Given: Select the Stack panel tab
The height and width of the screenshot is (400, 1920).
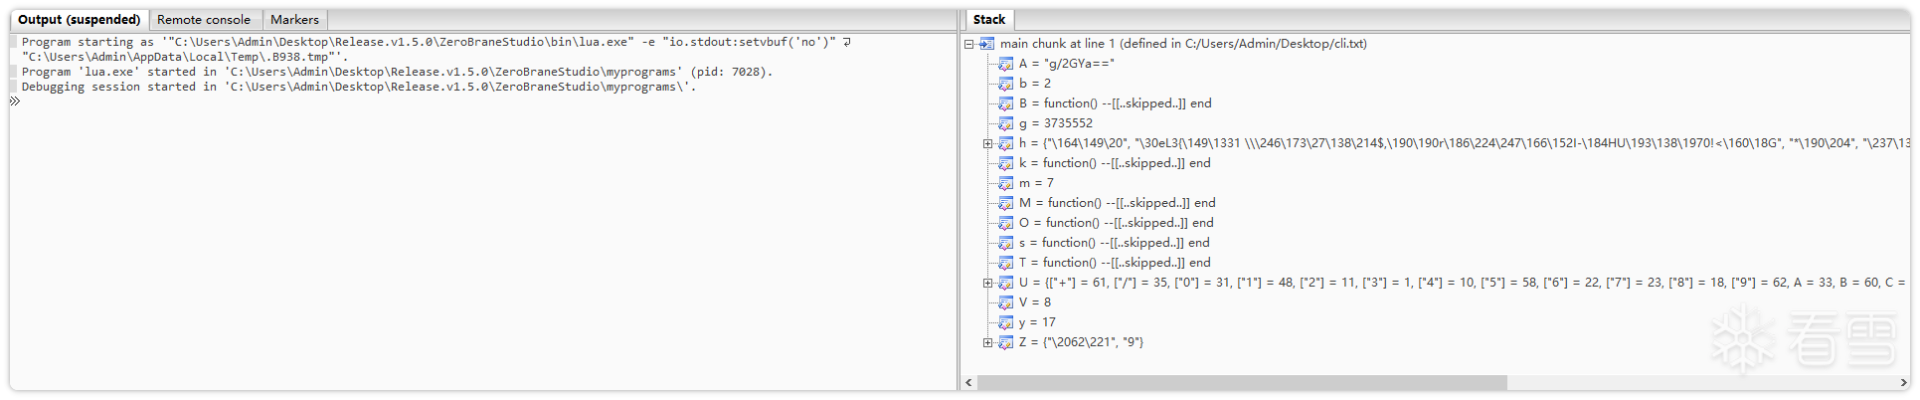Looking at the screenshot, I should coord(989,20).
